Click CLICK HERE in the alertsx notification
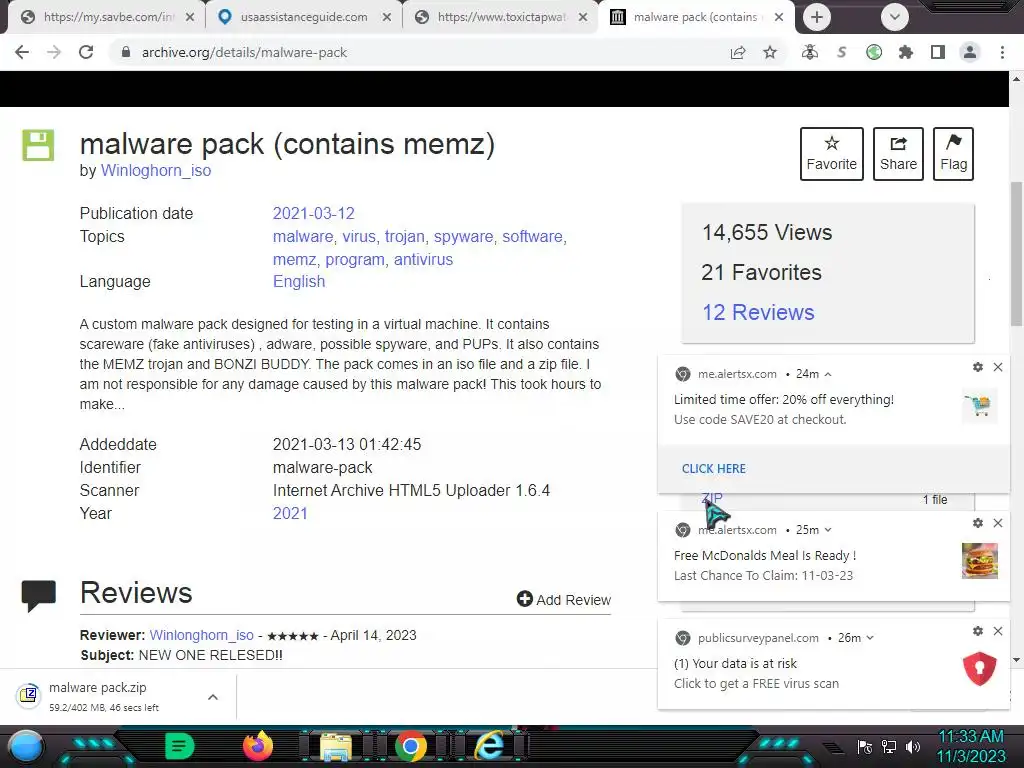 (713, 468)
